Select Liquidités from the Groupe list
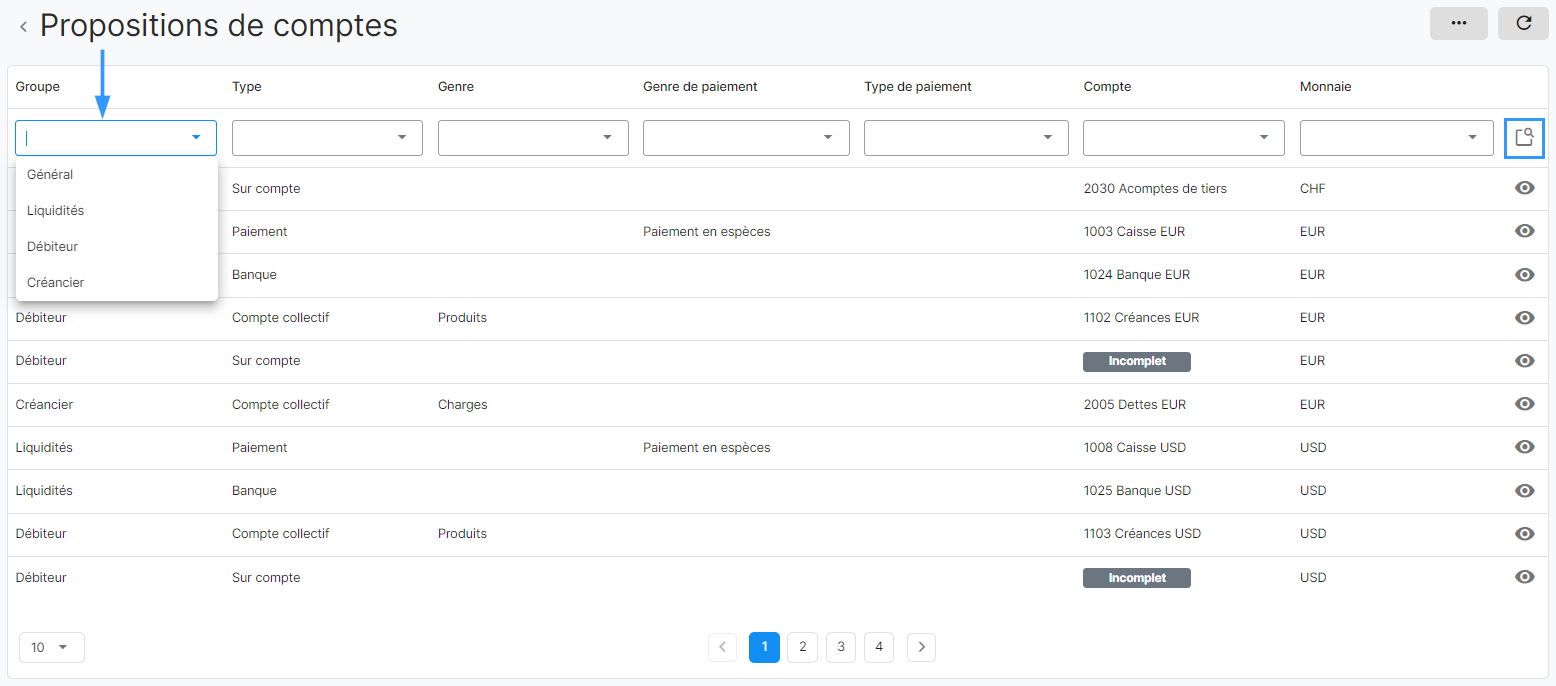The image size is (1556, 686). pos(117,210)
